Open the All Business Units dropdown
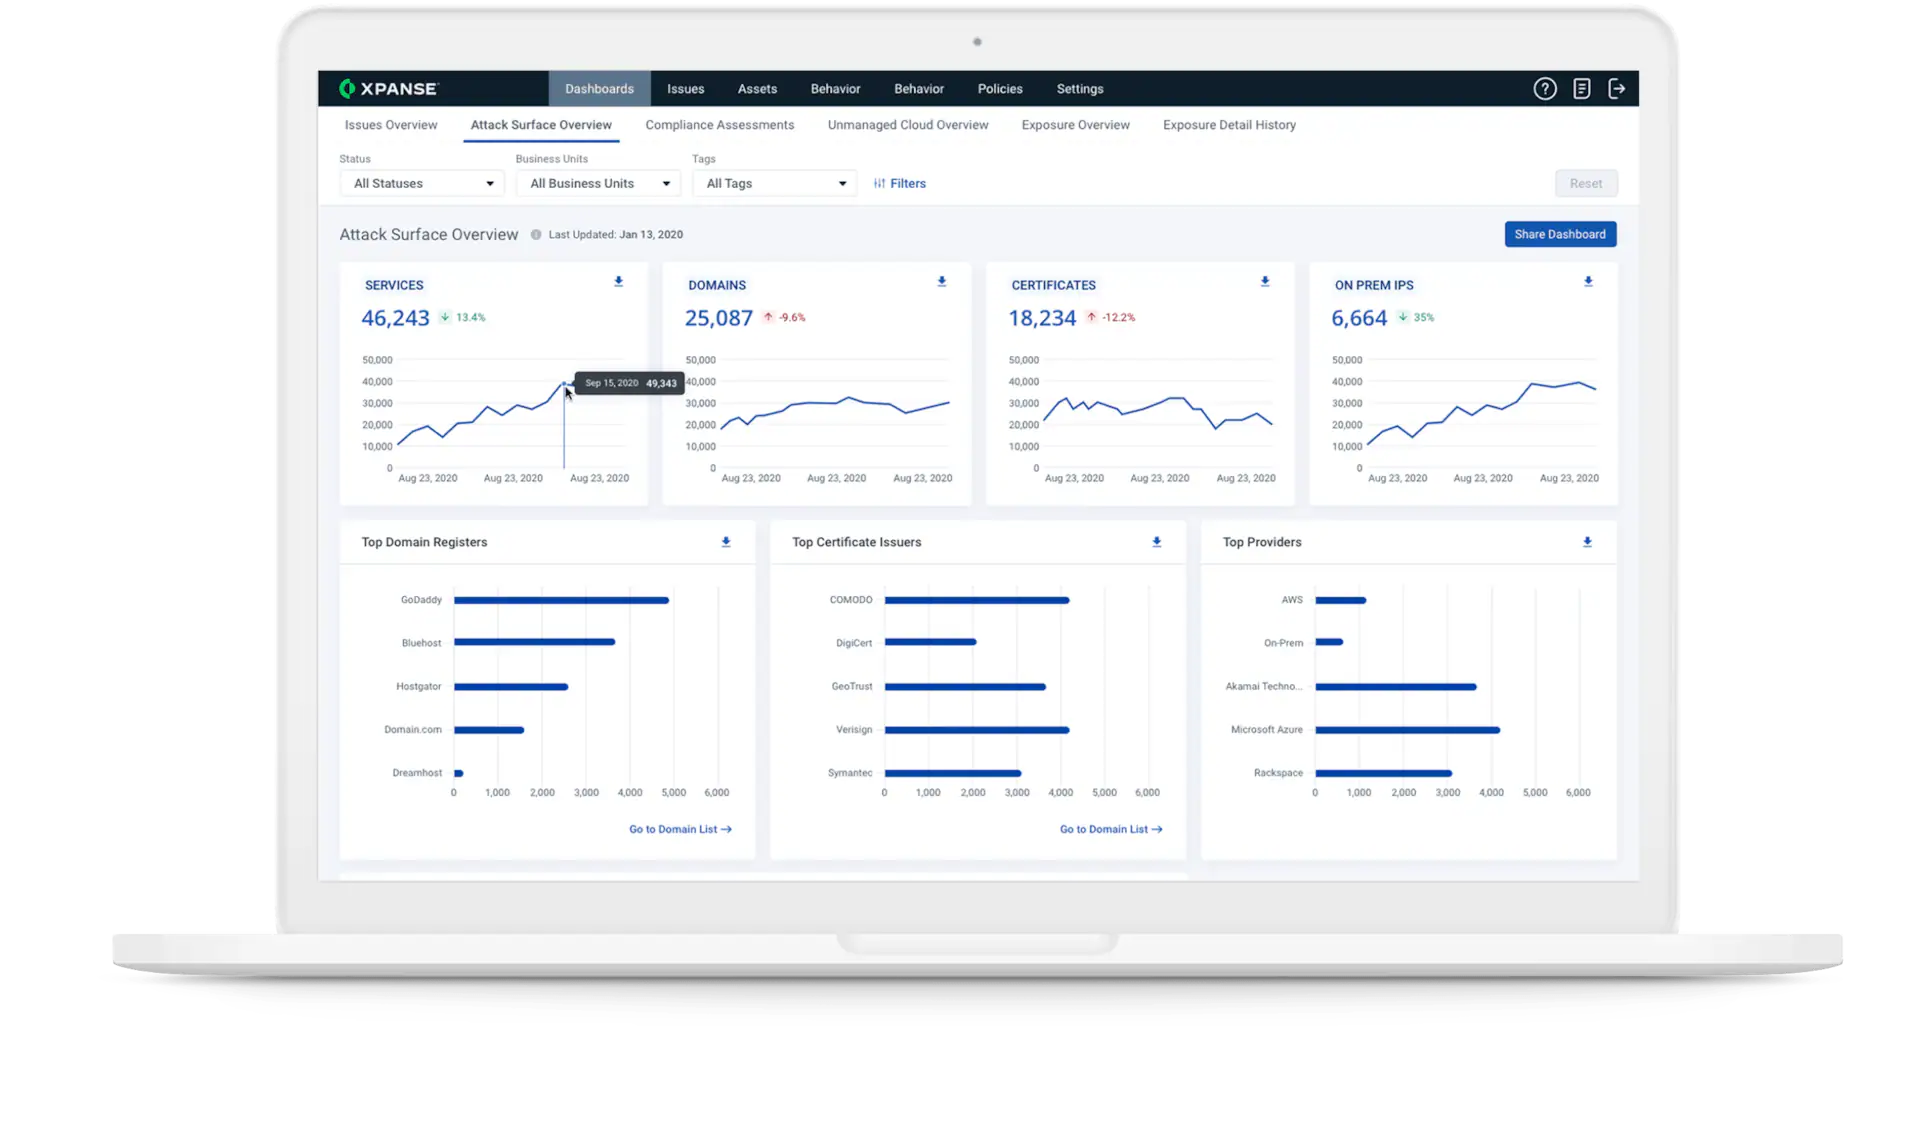 pyautogui.click(x=599, y=184)
